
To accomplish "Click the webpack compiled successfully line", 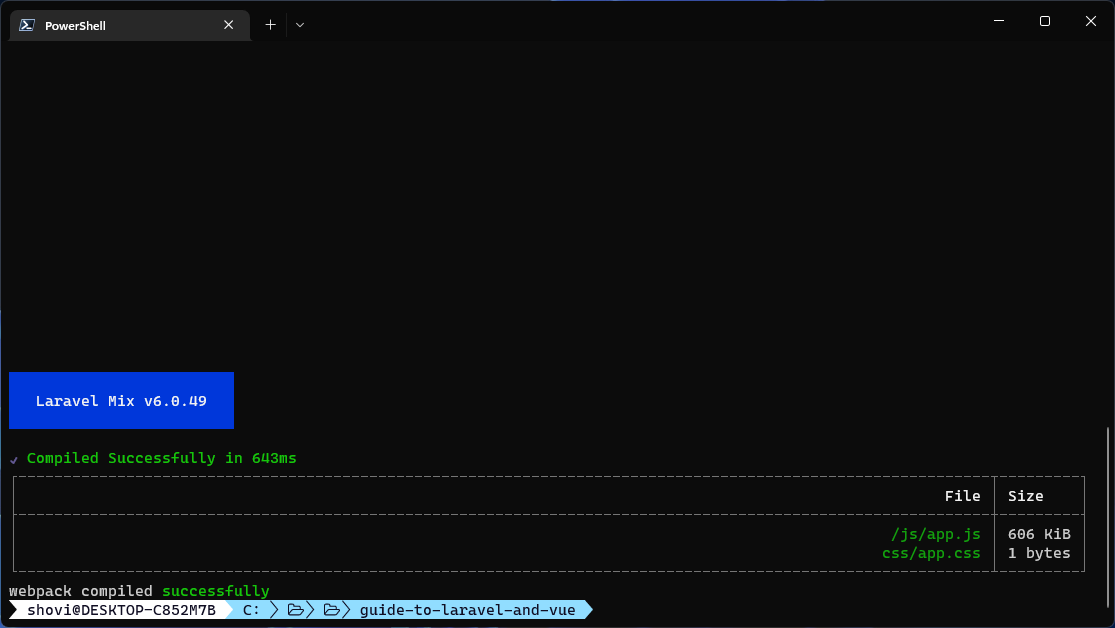I will (139, 591).
